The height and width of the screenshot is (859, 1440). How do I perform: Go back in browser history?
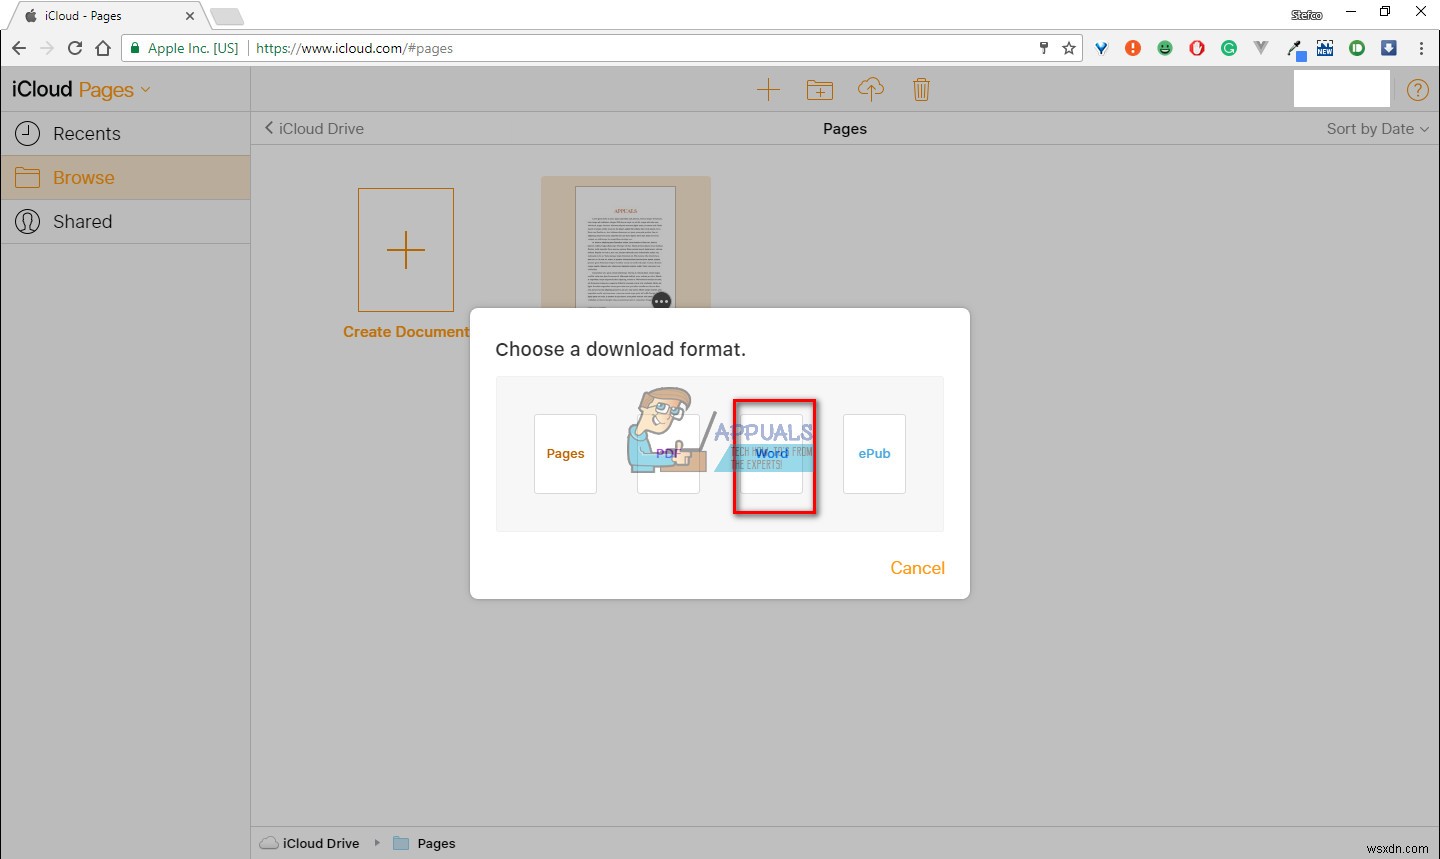(19, 48)
